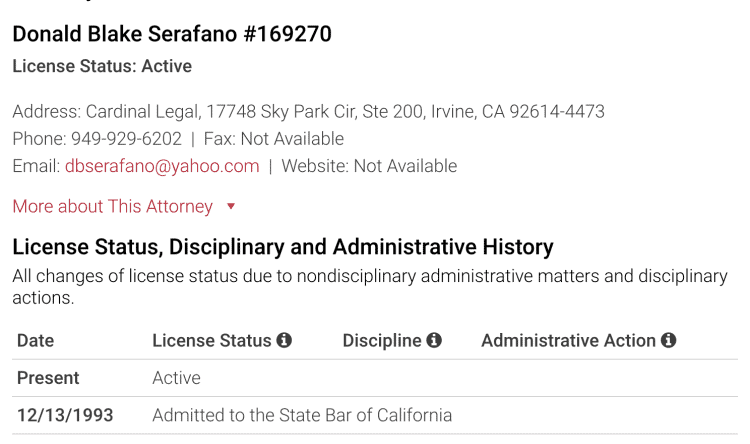
Task: Open the More about This Attorney link
Action: coord(112,206)
